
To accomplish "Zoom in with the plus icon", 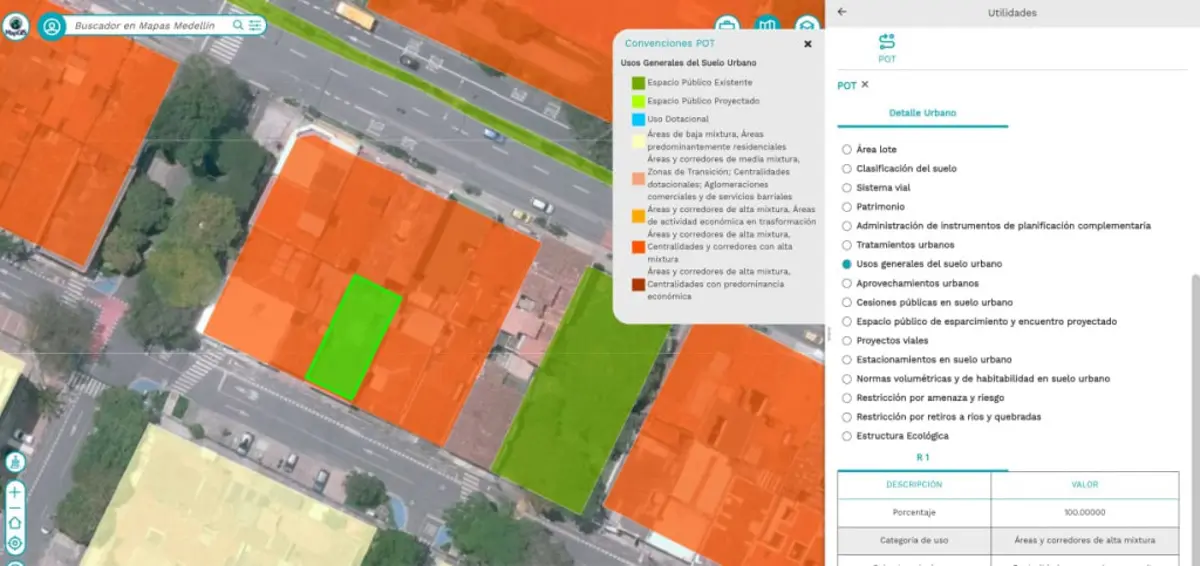I will (x=15, y=493).
